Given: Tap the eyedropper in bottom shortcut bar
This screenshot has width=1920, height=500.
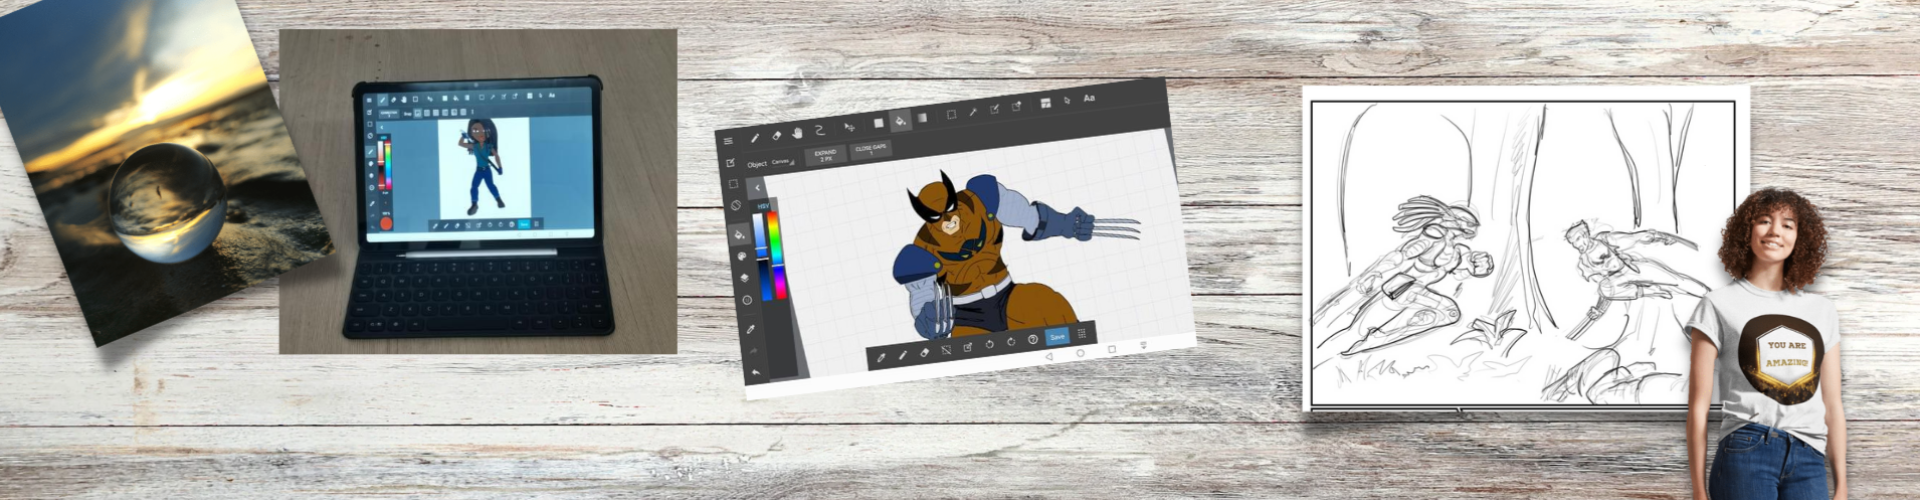Looking at the screenshot, I should [881, 357].
